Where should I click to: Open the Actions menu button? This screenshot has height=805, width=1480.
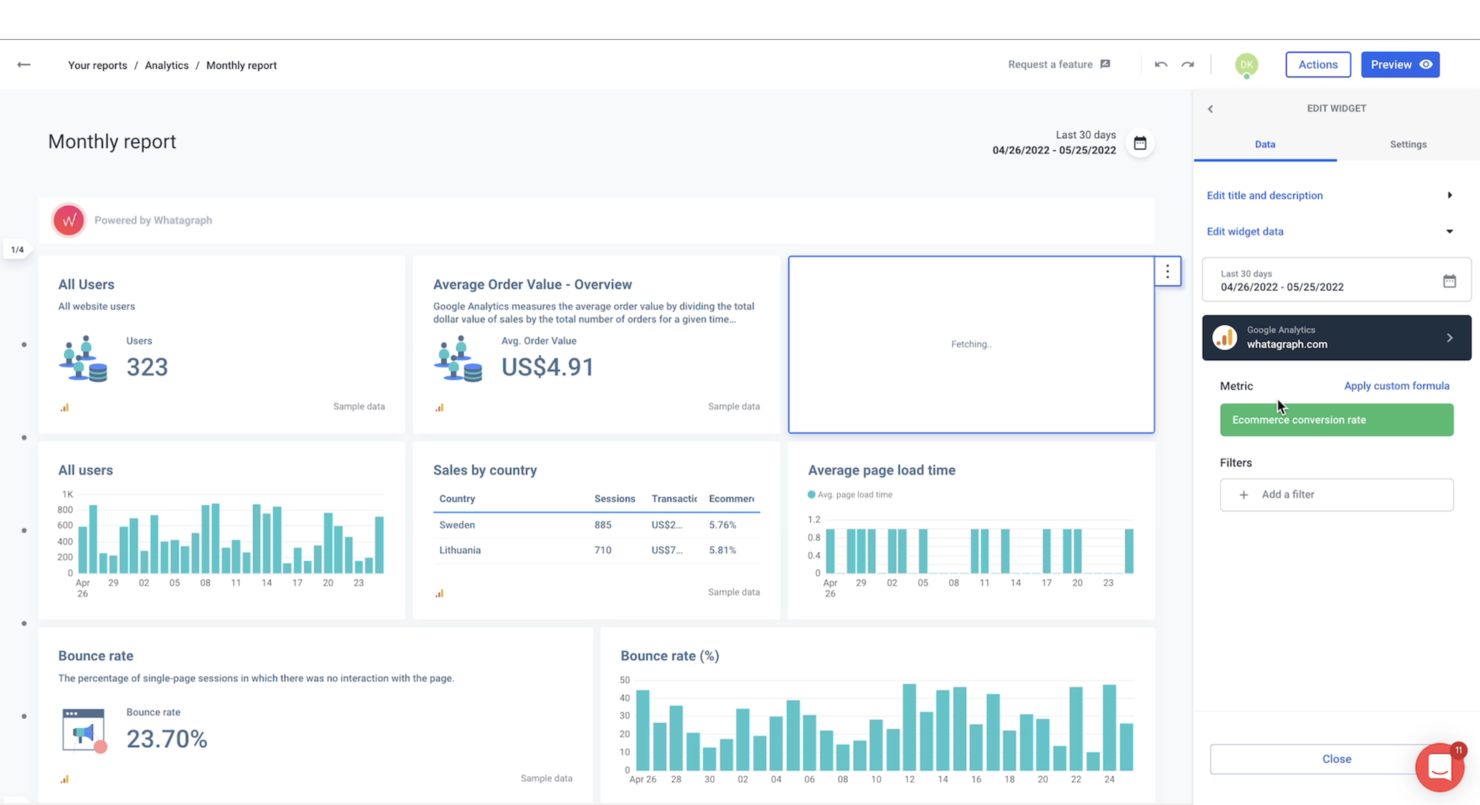tap(1318, 65)
